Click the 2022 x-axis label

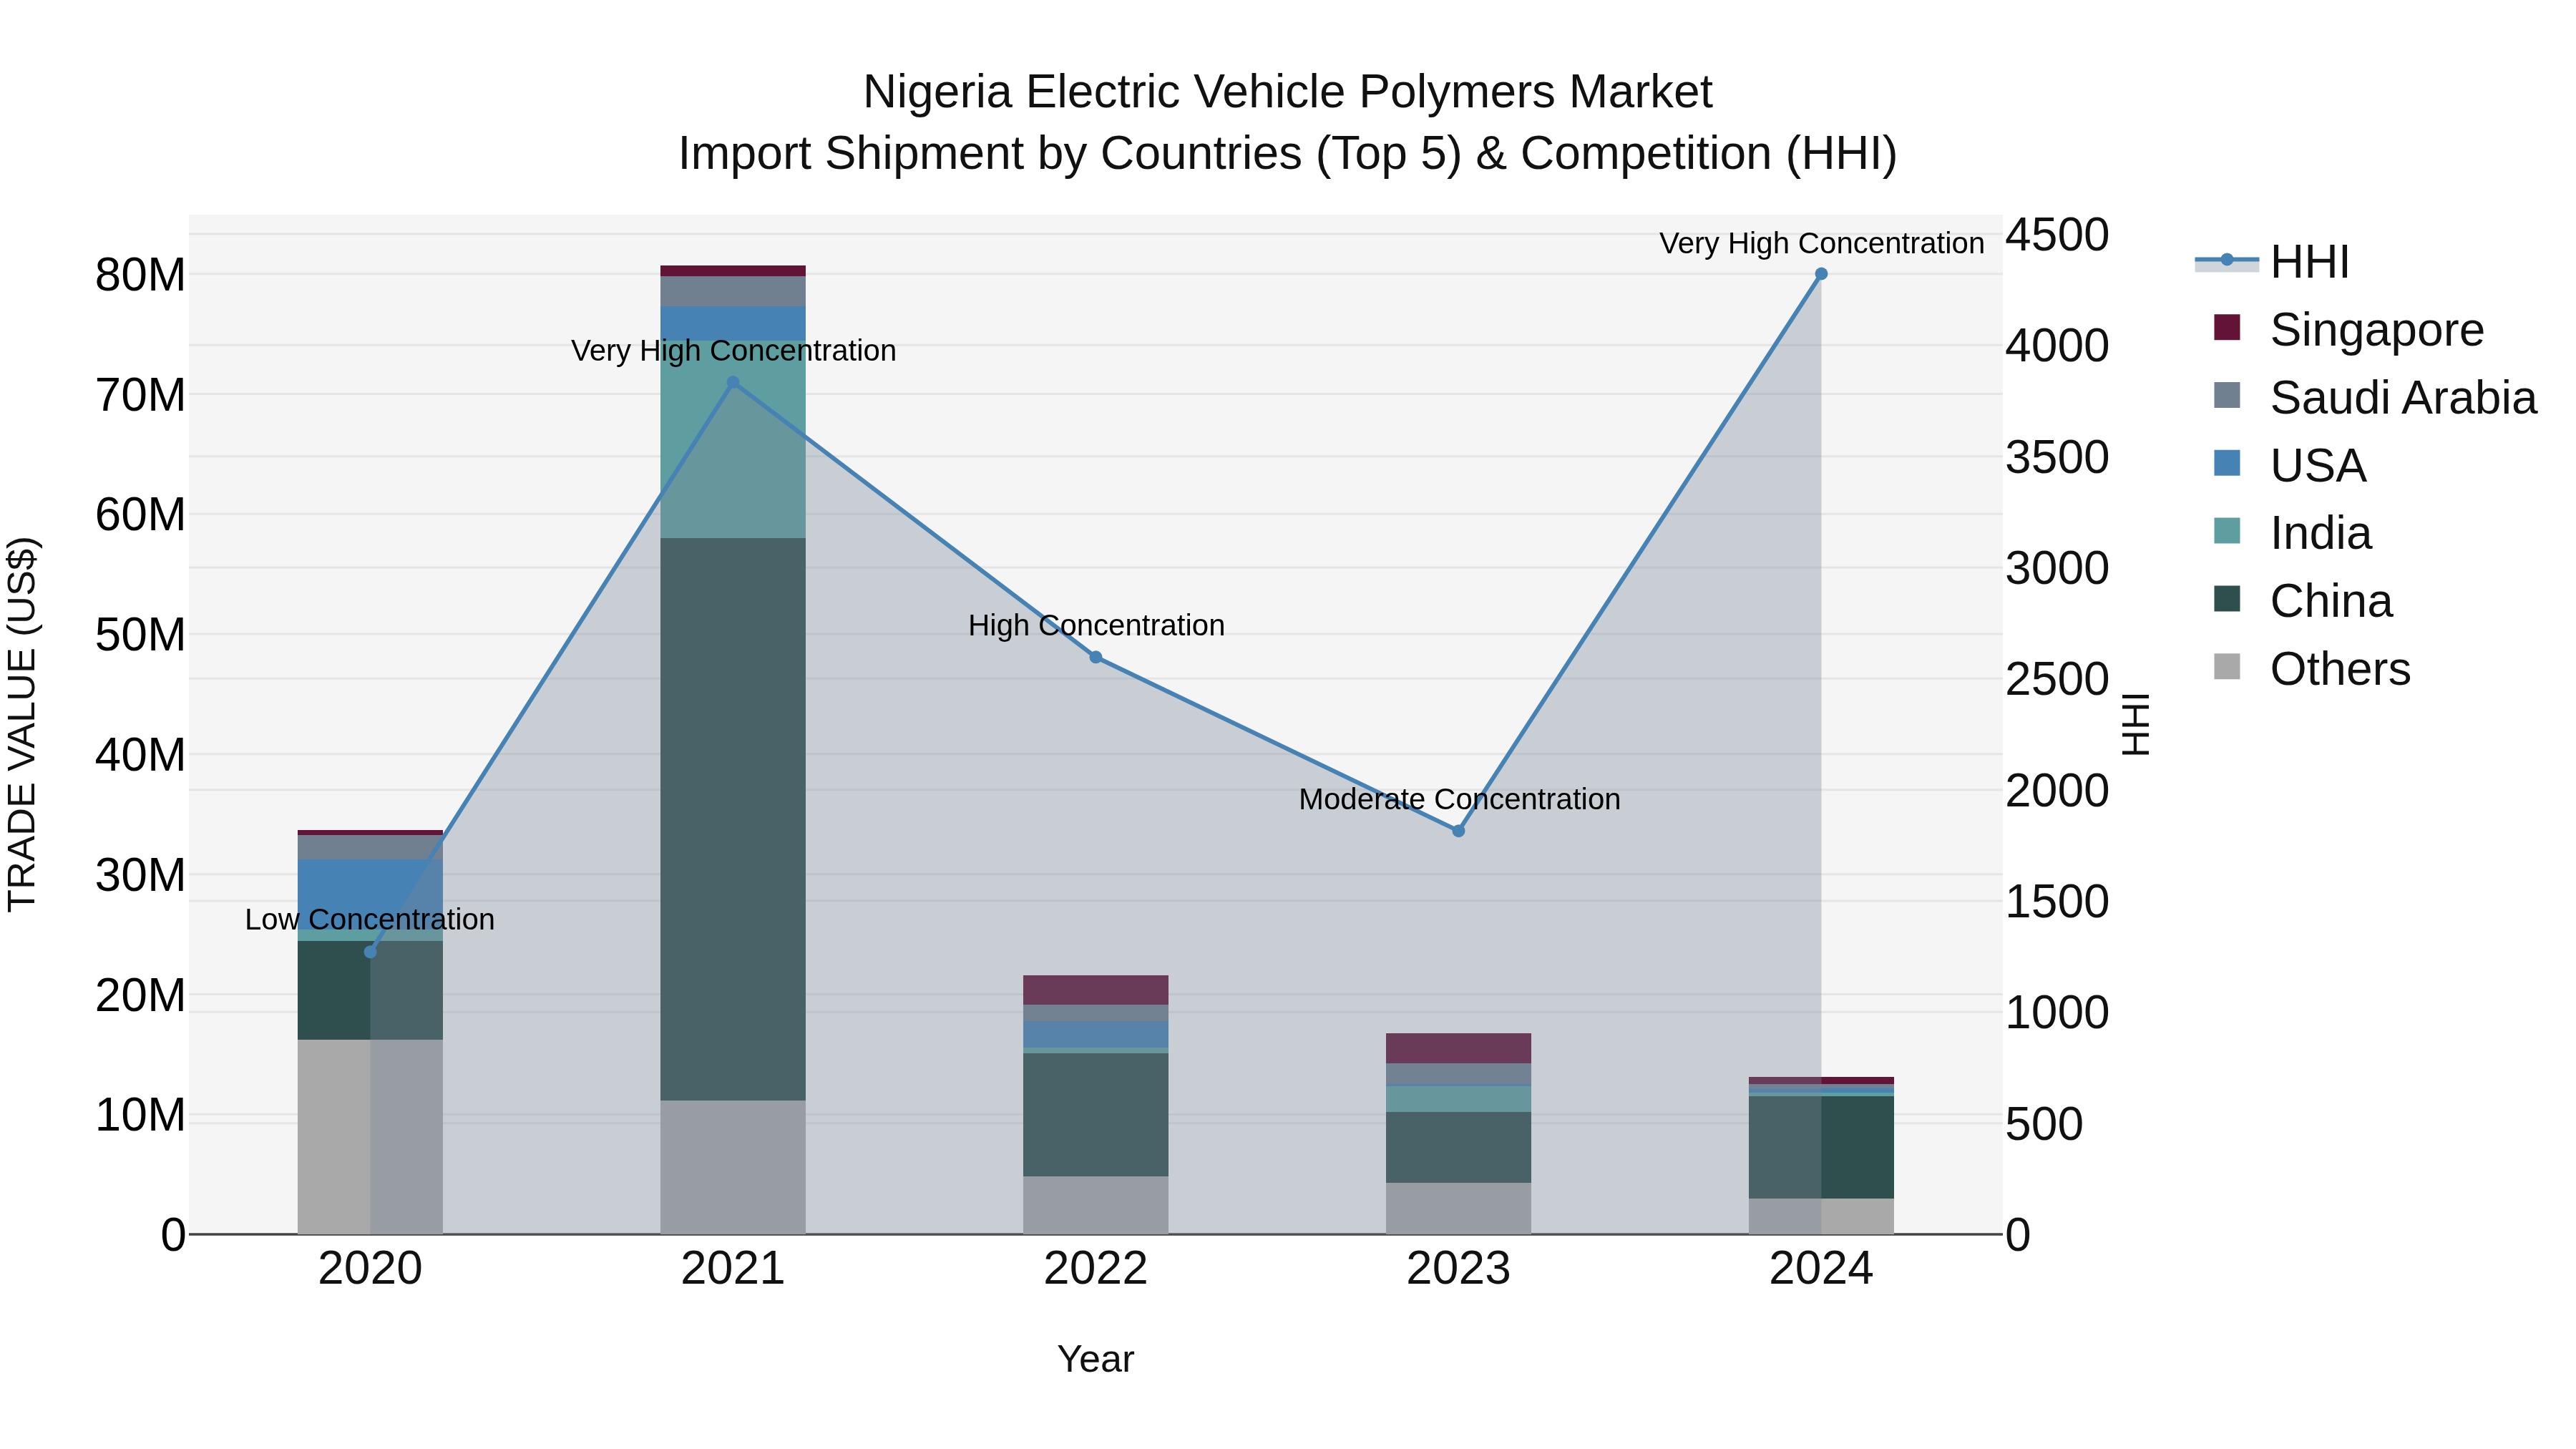point(1096,1269)
